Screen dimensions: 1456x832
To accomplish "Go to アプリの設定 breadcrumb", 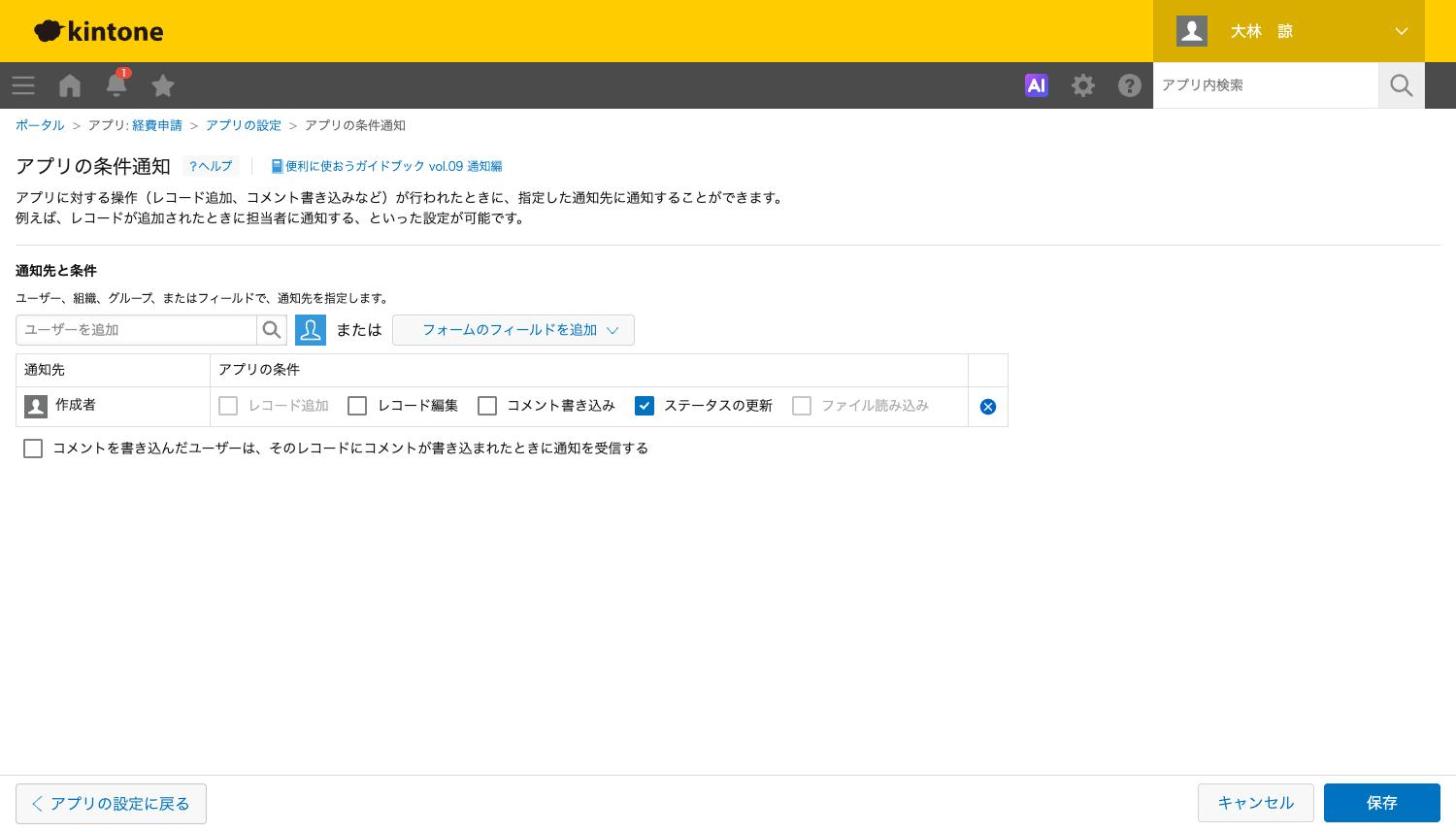I will pyautogui.click(x=243, y=125).
